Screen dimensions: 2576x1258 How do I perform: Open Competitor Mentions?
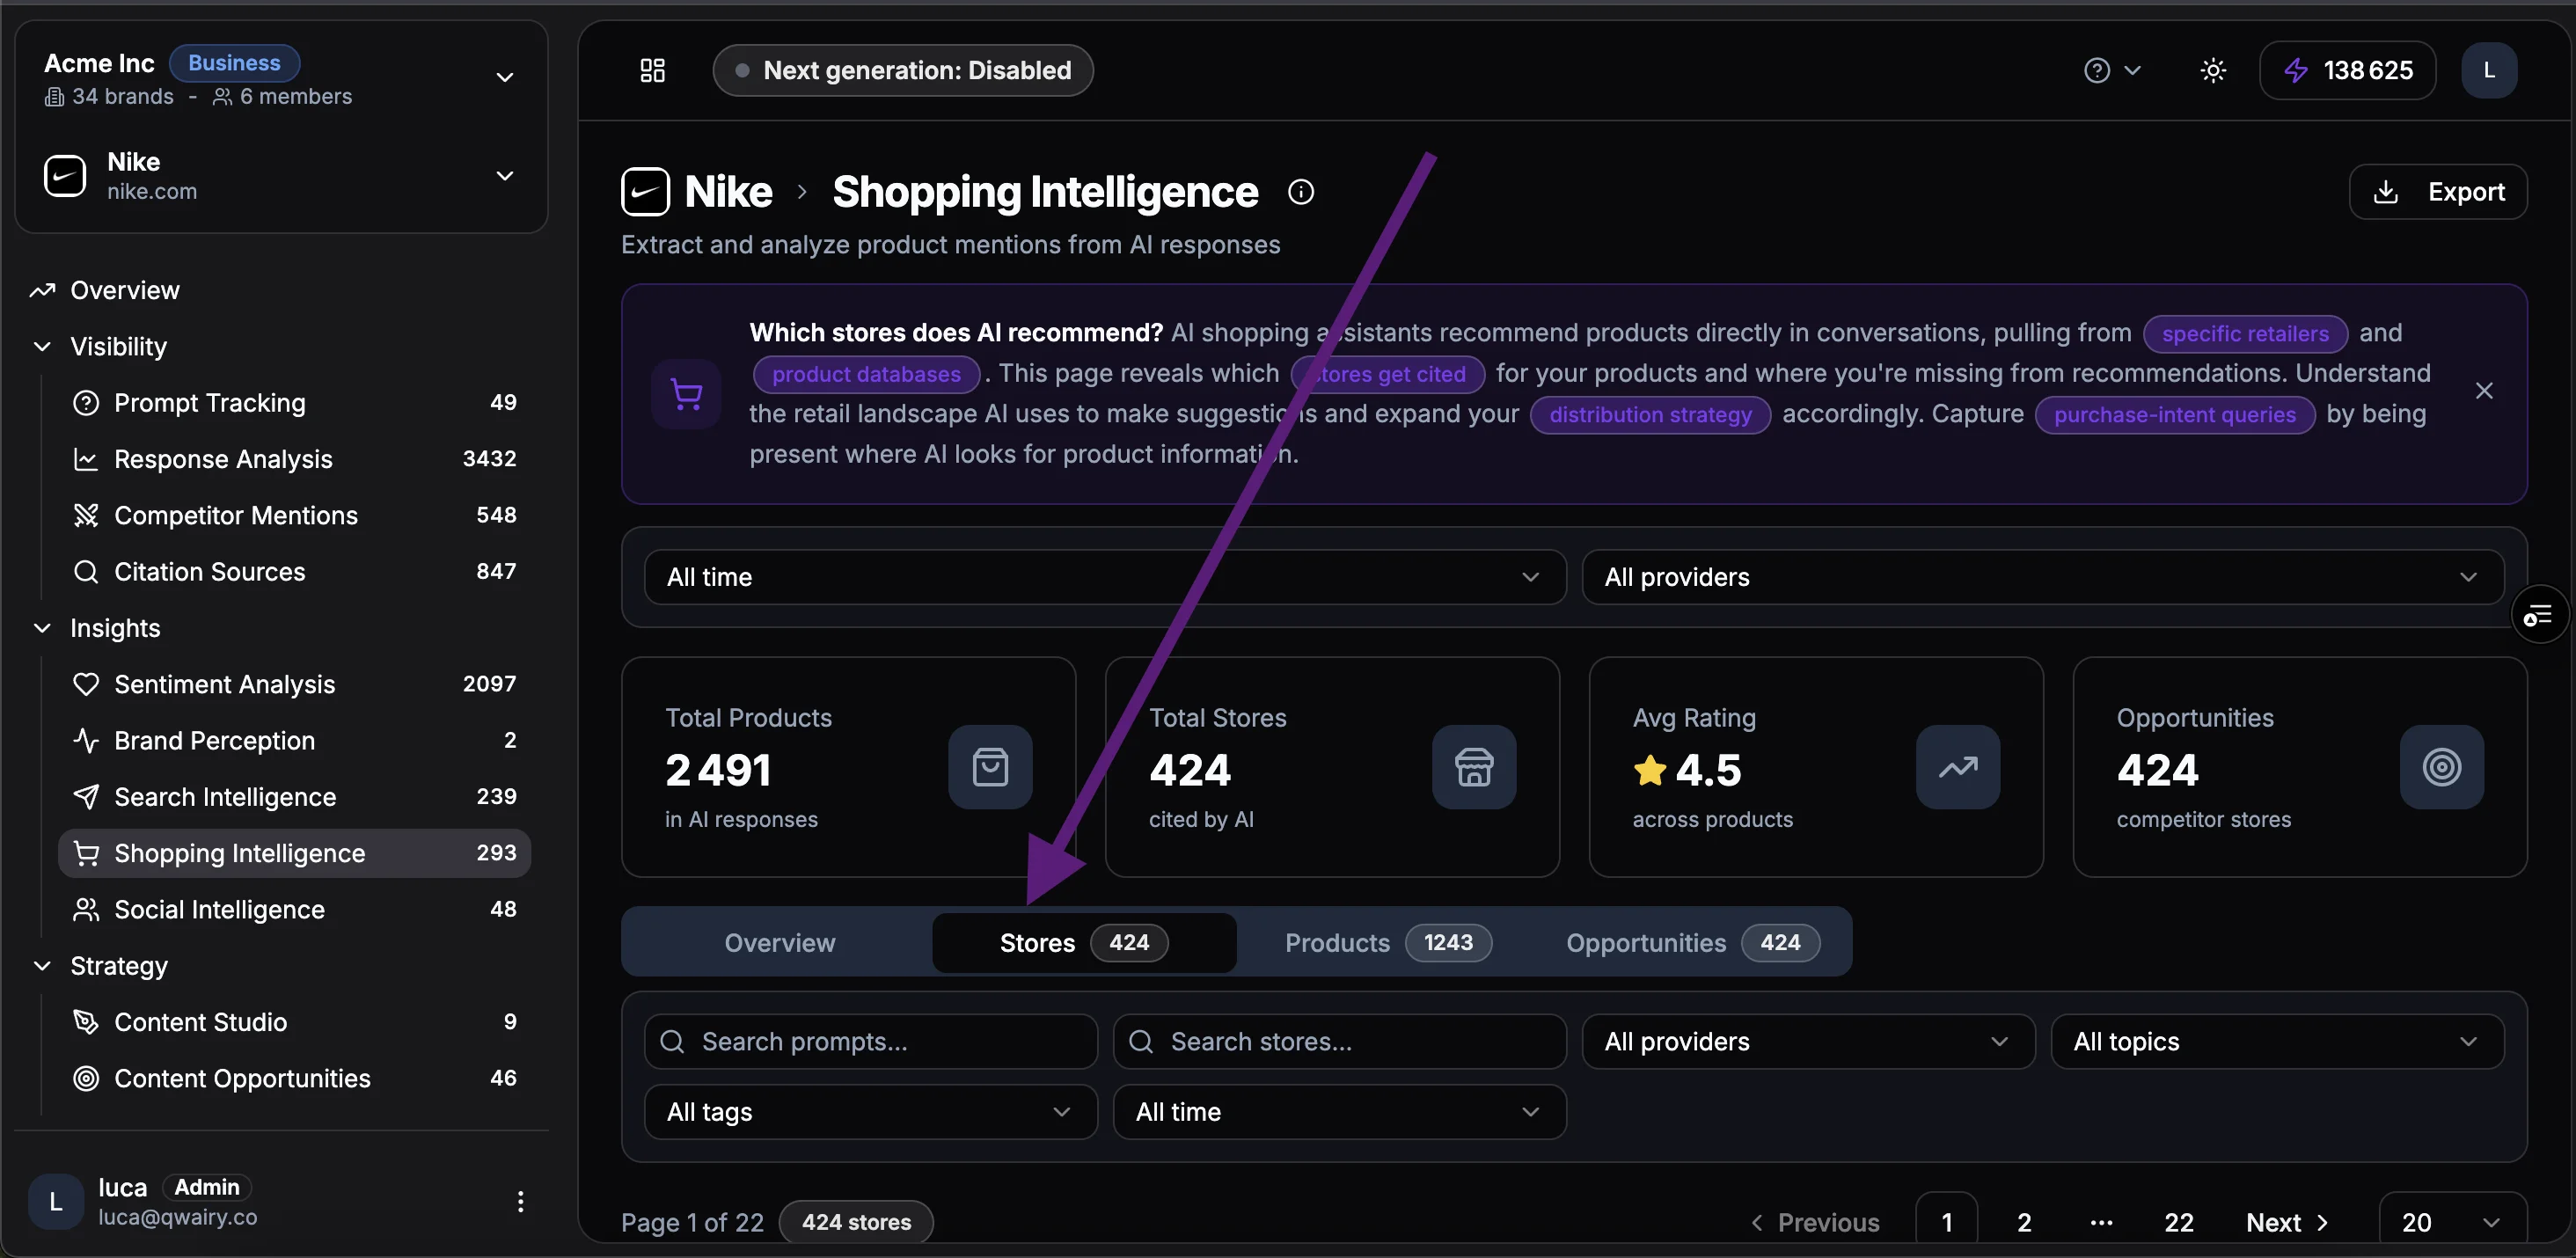click(x=236, y=515)
